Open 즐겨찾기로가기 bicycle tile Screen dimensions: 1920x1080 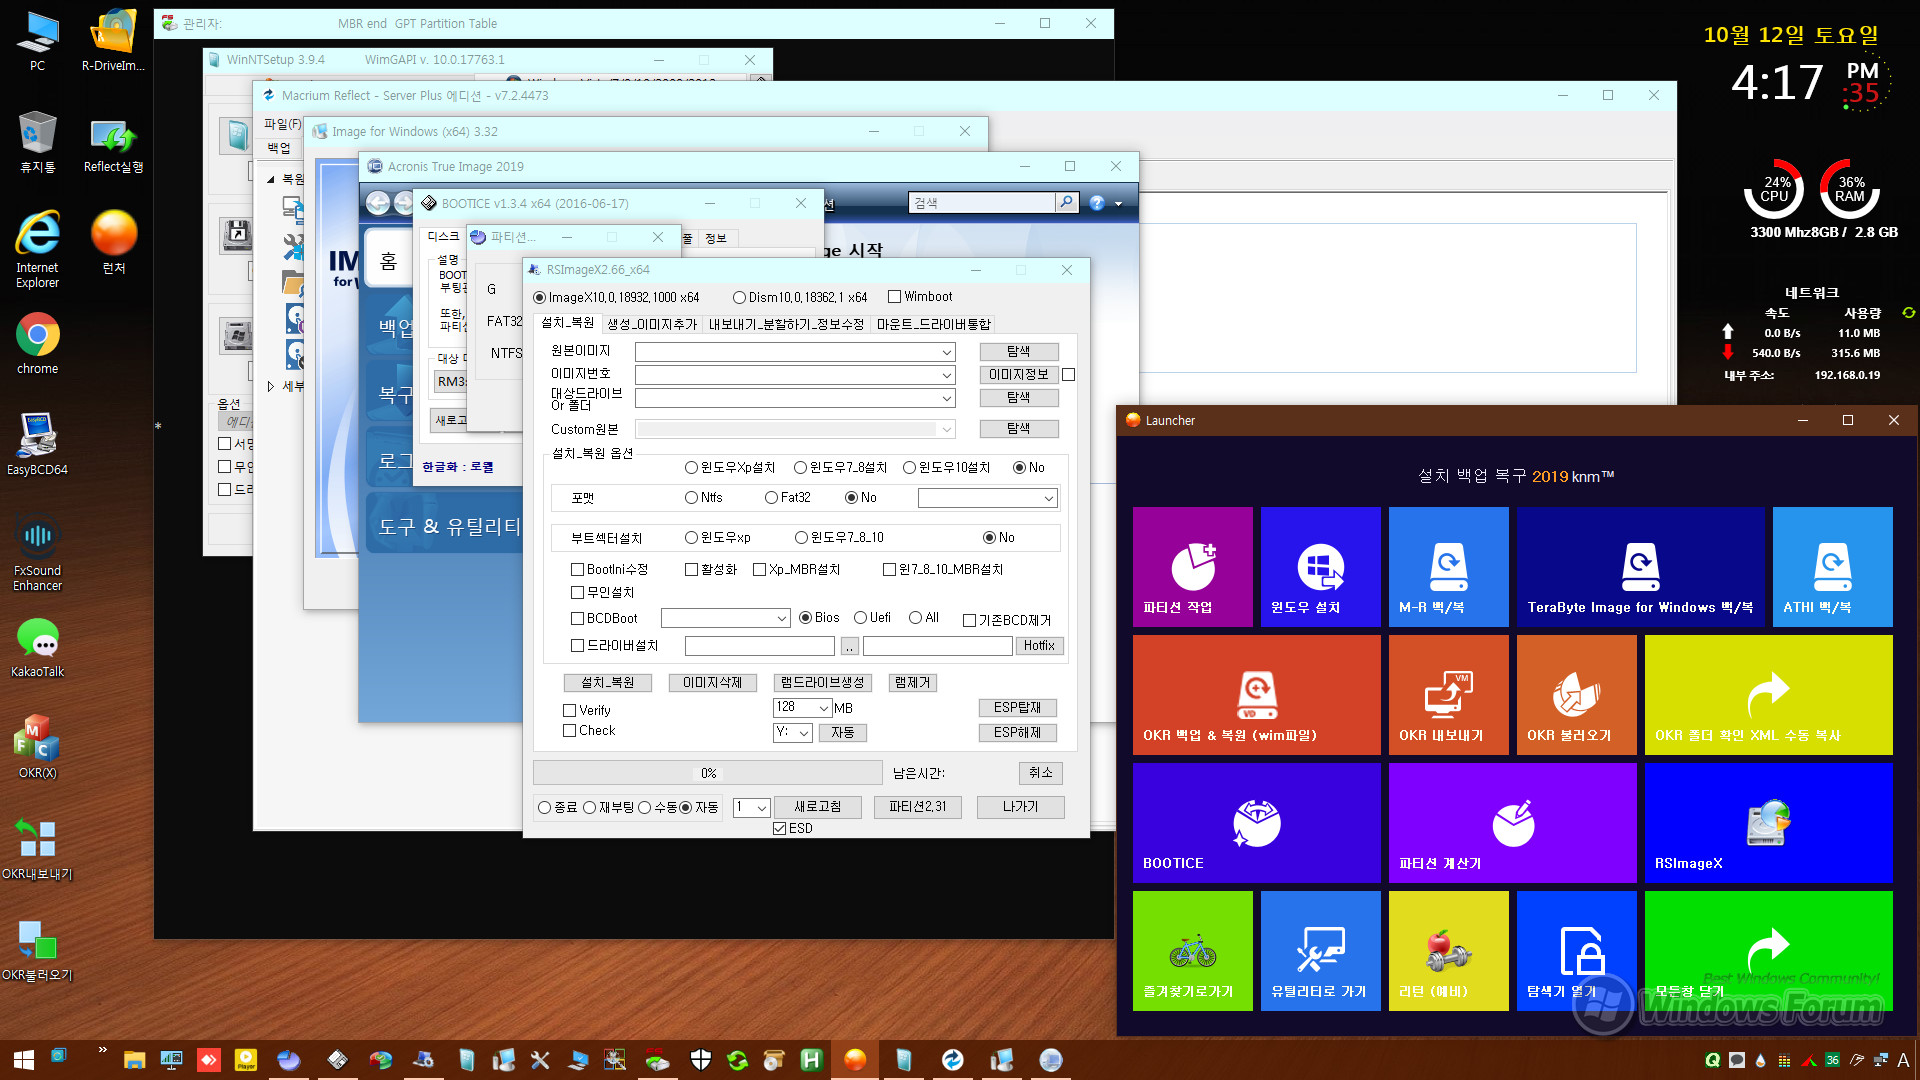(1192, 950)
